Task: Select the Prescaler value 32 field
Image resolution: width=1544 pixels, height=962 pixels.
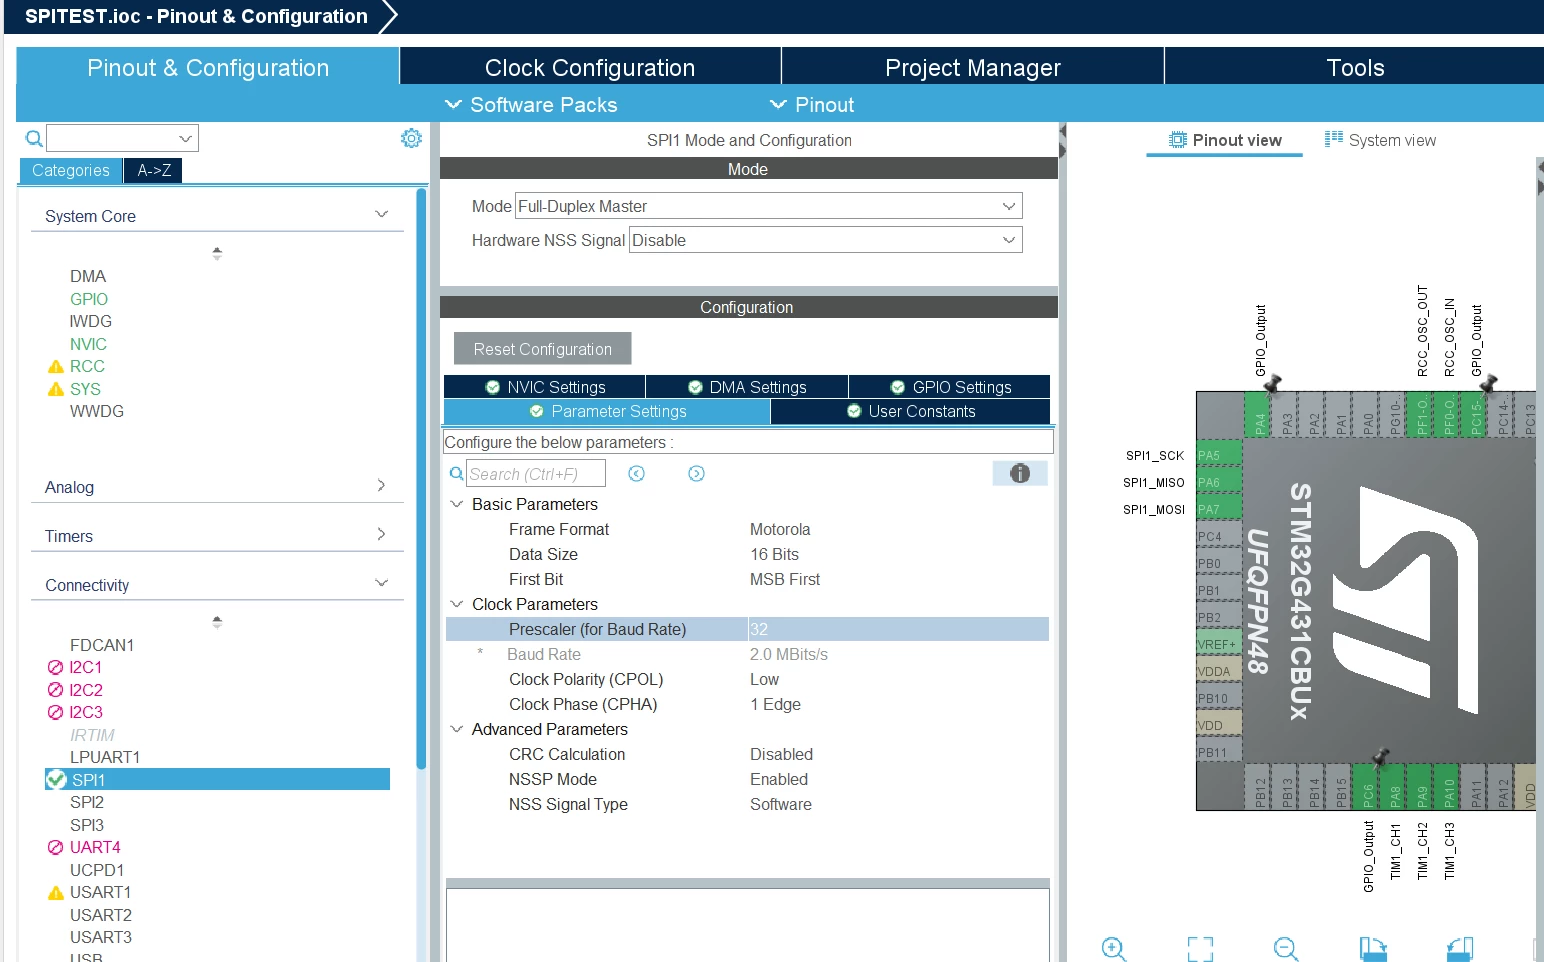Action: [x=898, y=629]
